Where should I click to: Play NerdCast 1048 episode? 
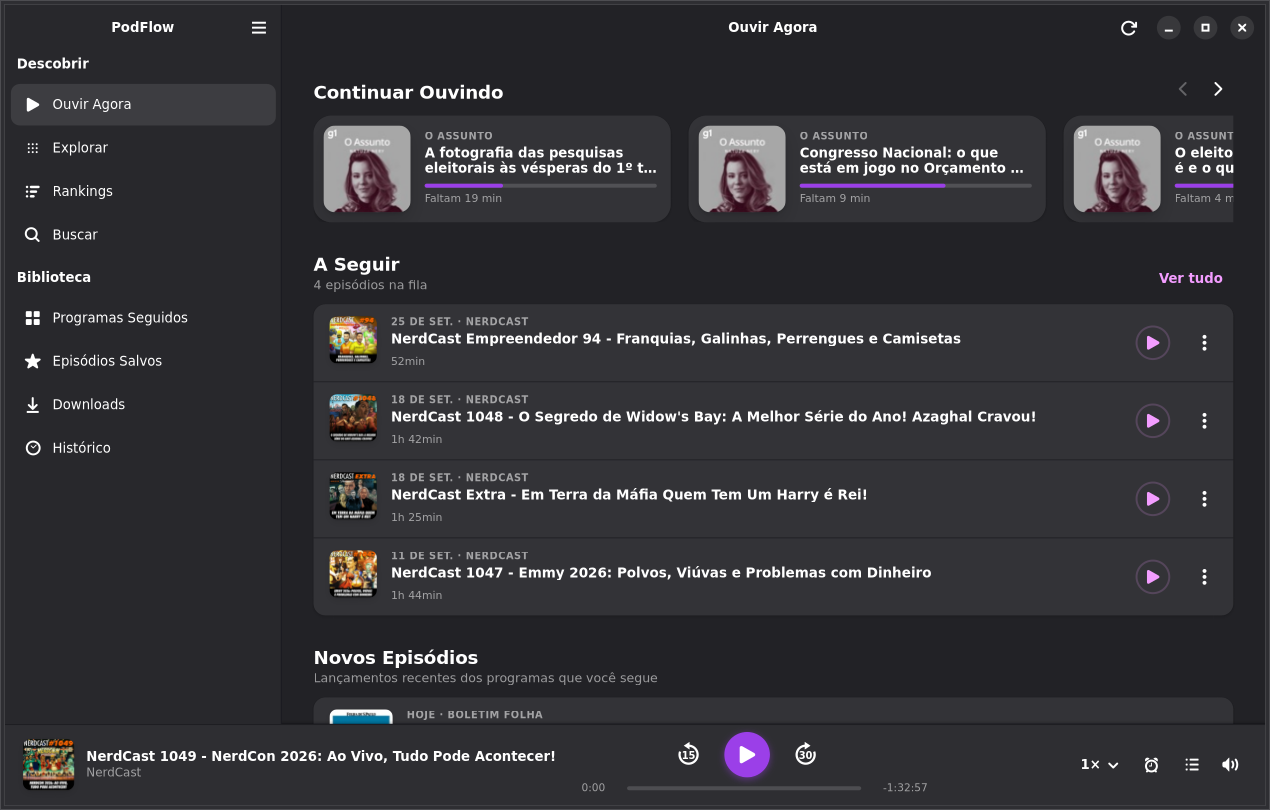[1153, 421]
